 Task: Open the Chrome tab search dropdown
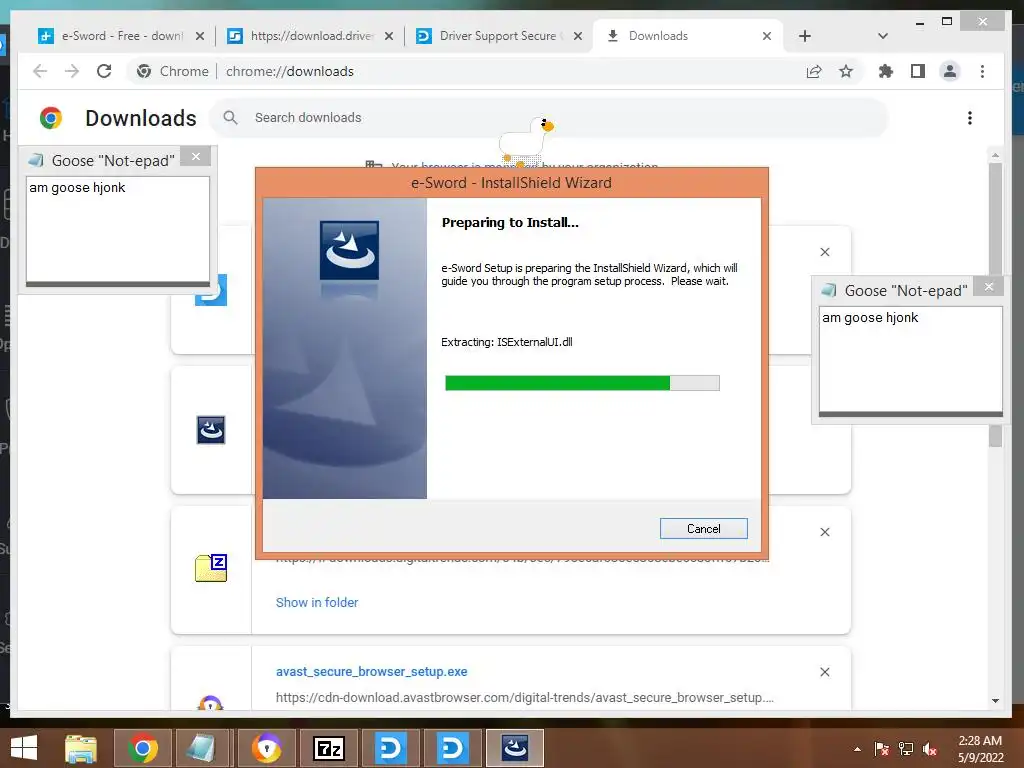pos(882,36)
